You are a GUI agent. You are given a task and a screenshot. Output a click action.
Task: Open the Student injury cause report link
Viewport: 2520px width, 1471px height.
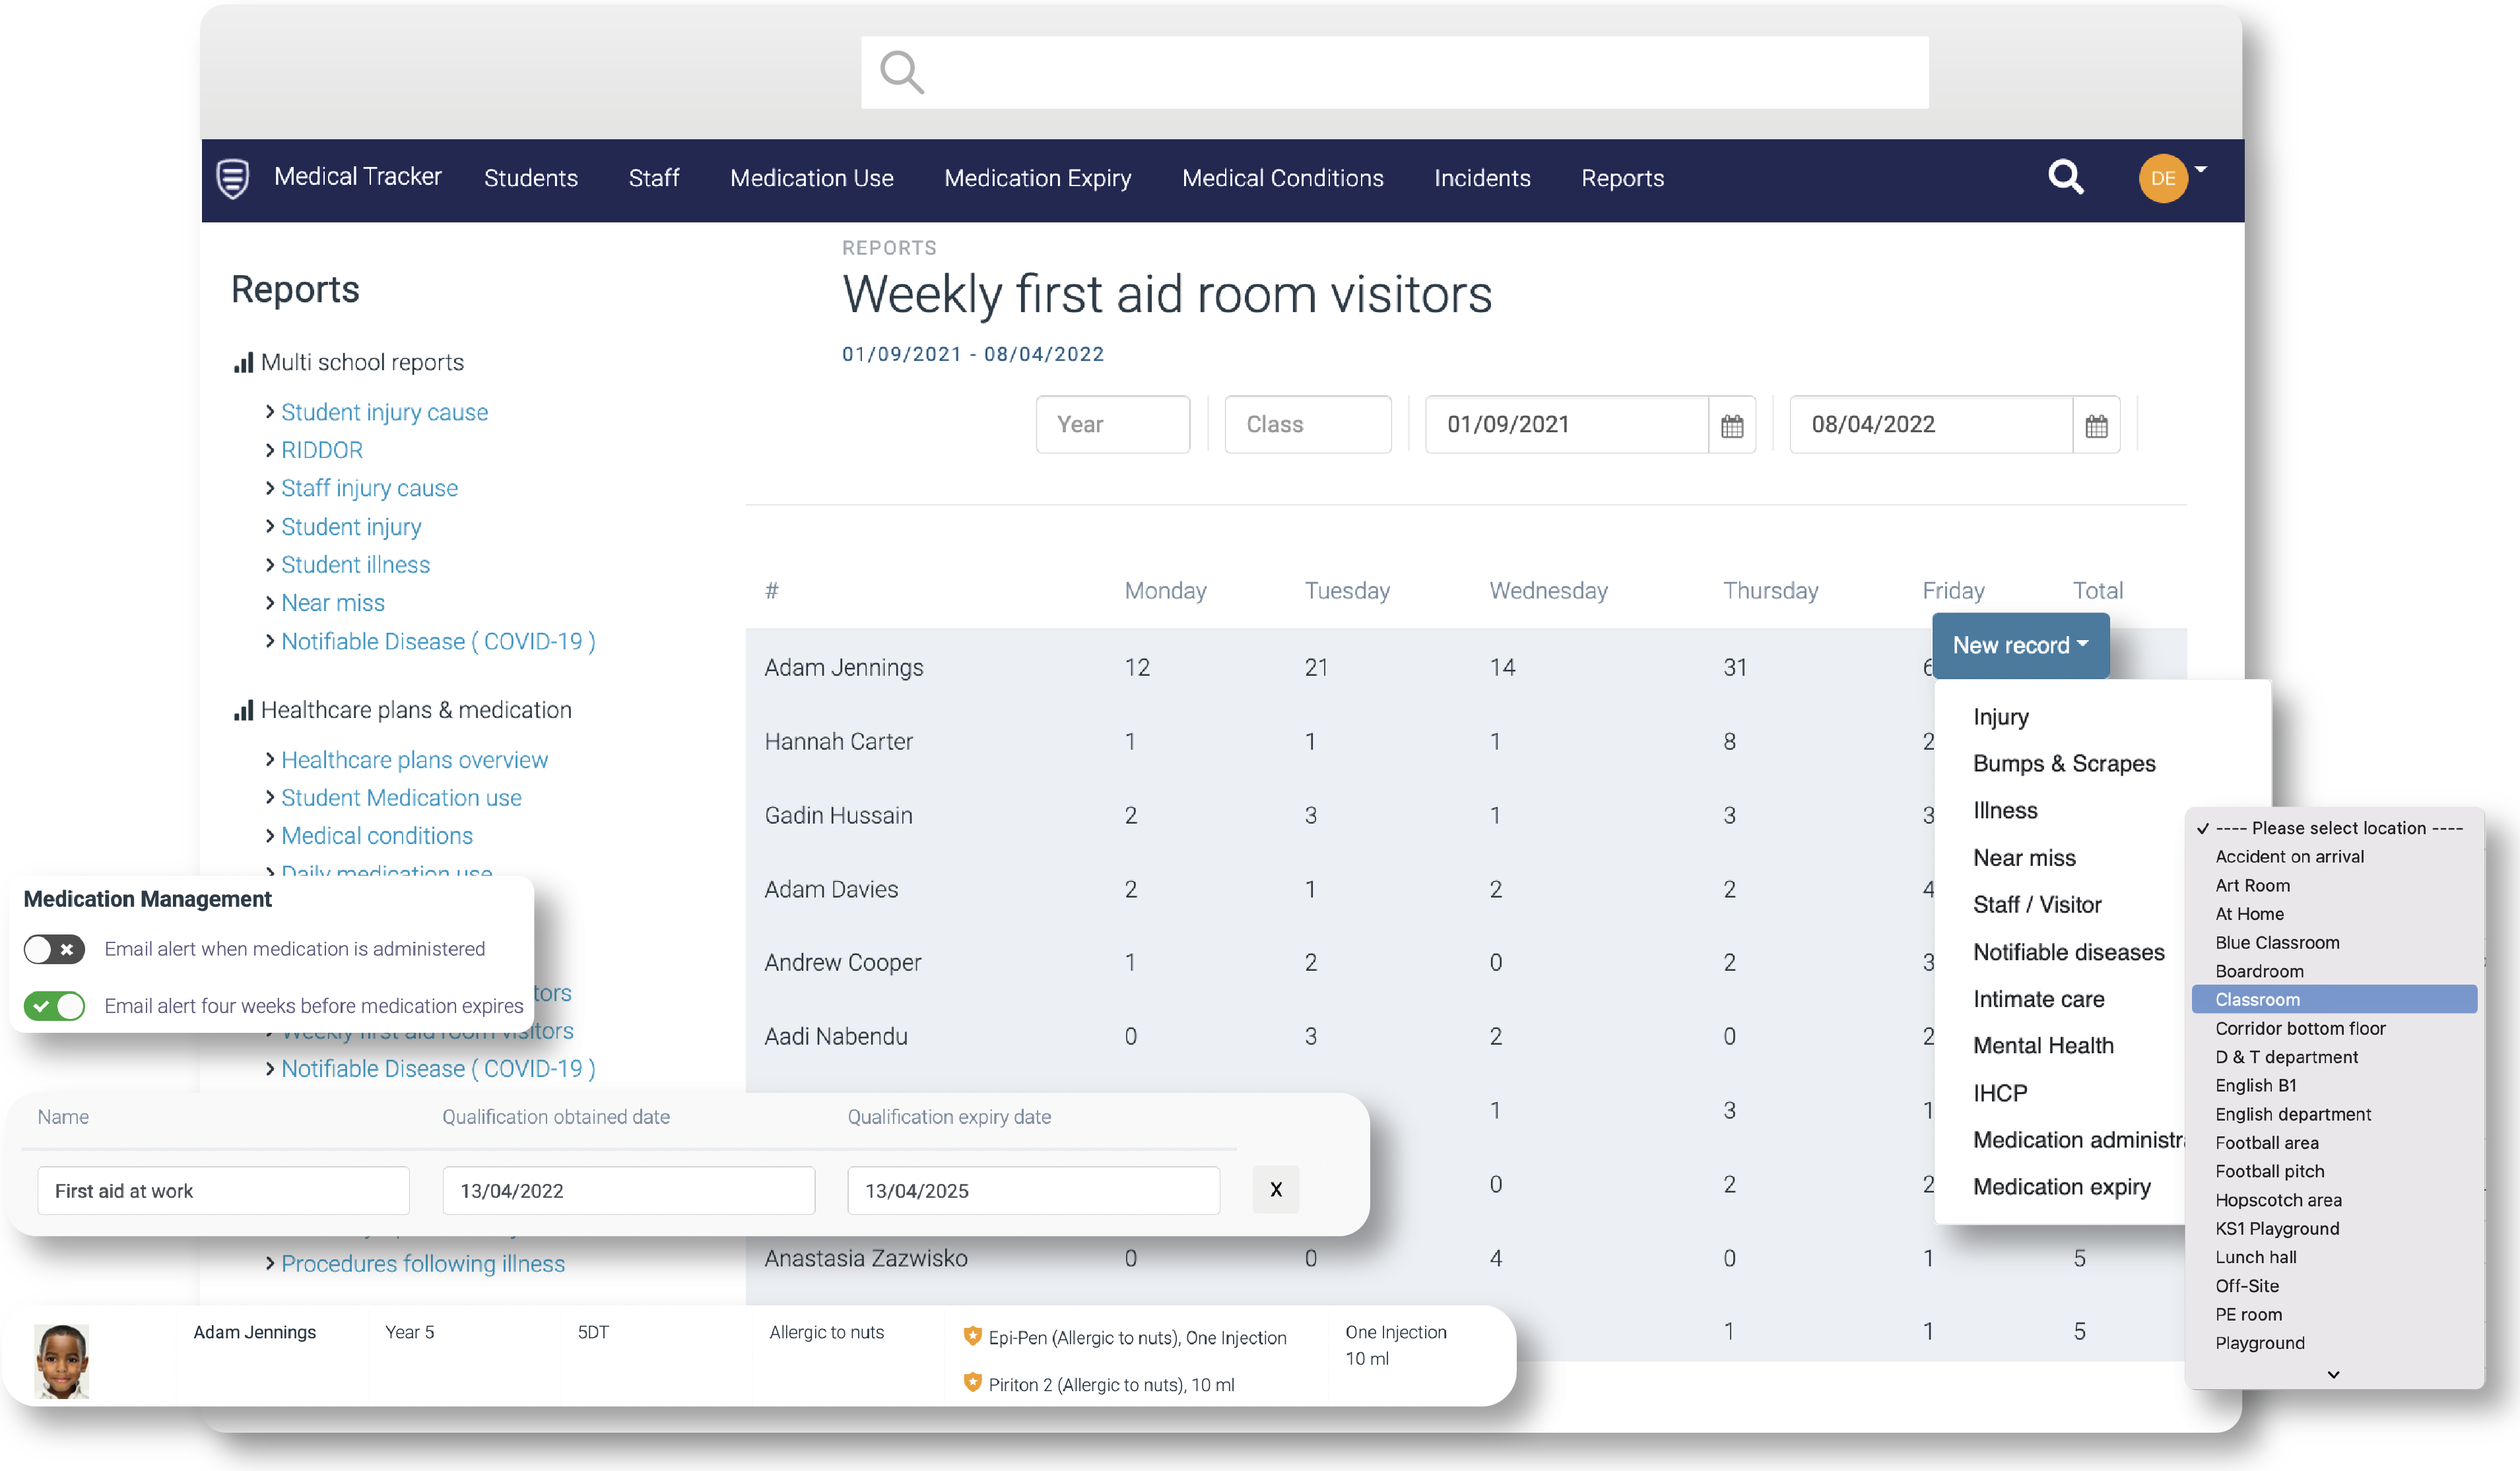point(384,412)
